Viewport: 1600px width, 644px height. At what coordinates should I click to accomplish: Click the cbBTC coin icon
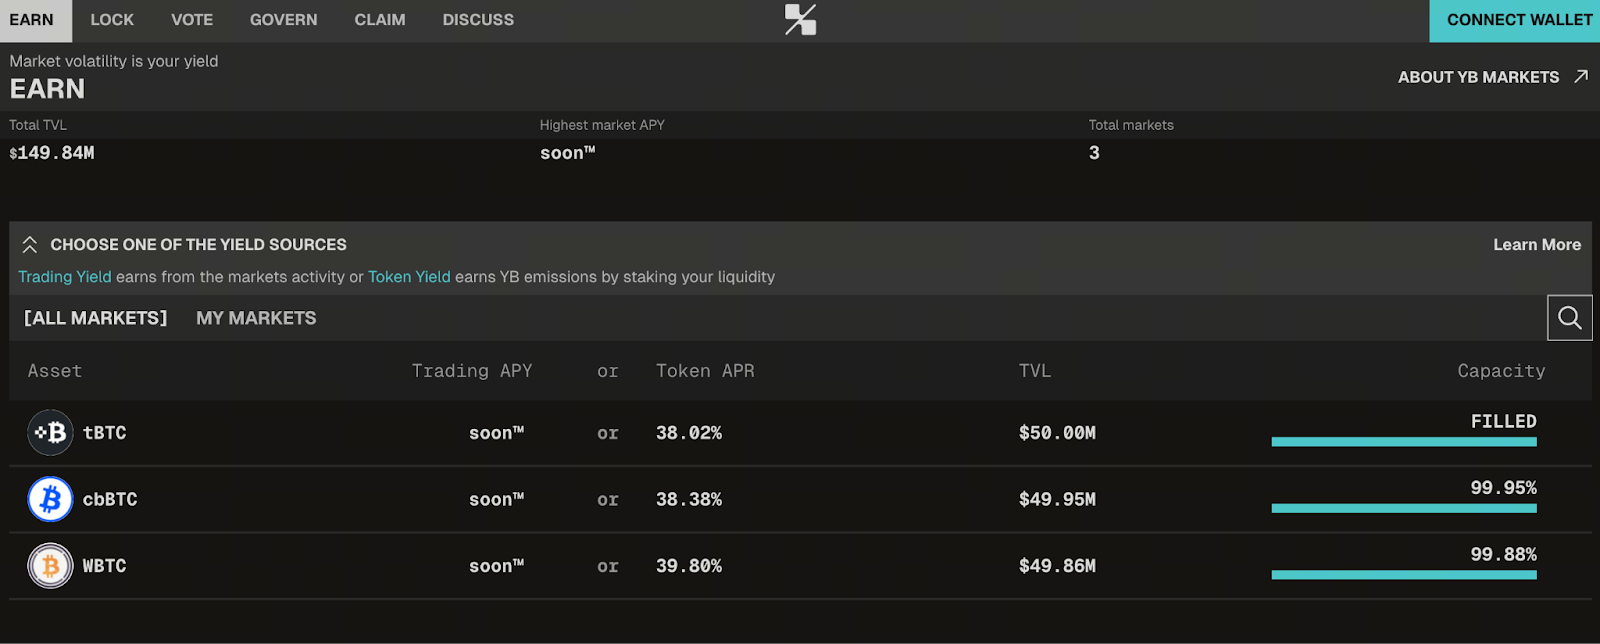[x=50, y=499]
